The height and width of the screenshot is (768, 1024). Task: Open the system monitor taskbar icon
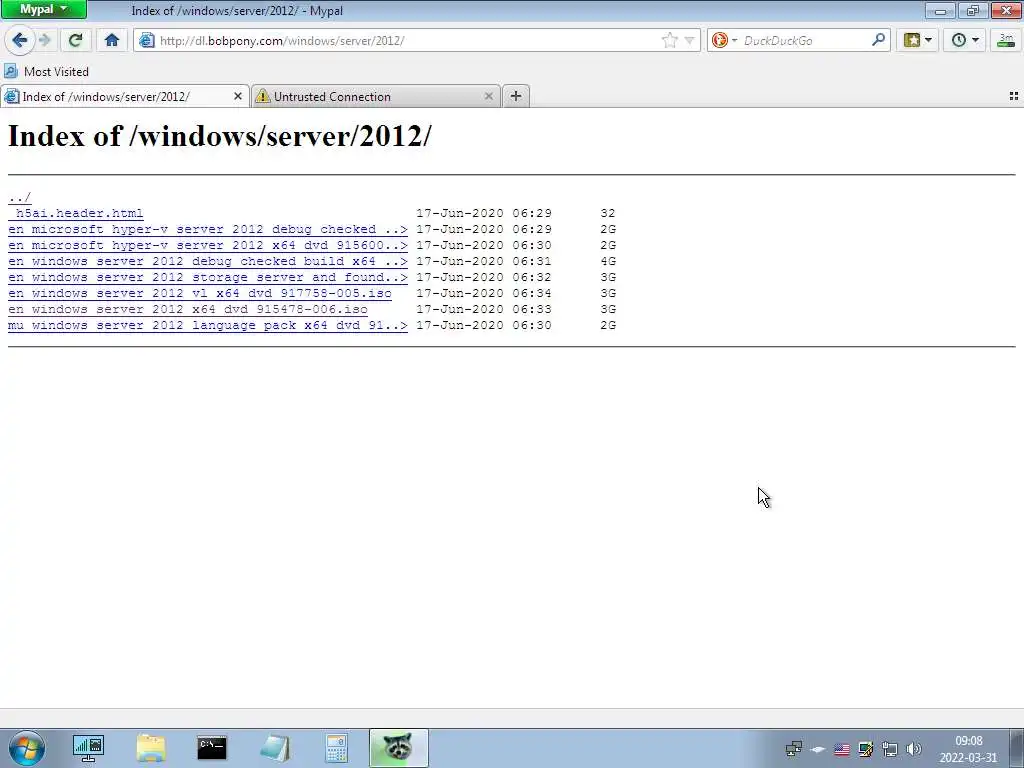click(89, 748)
